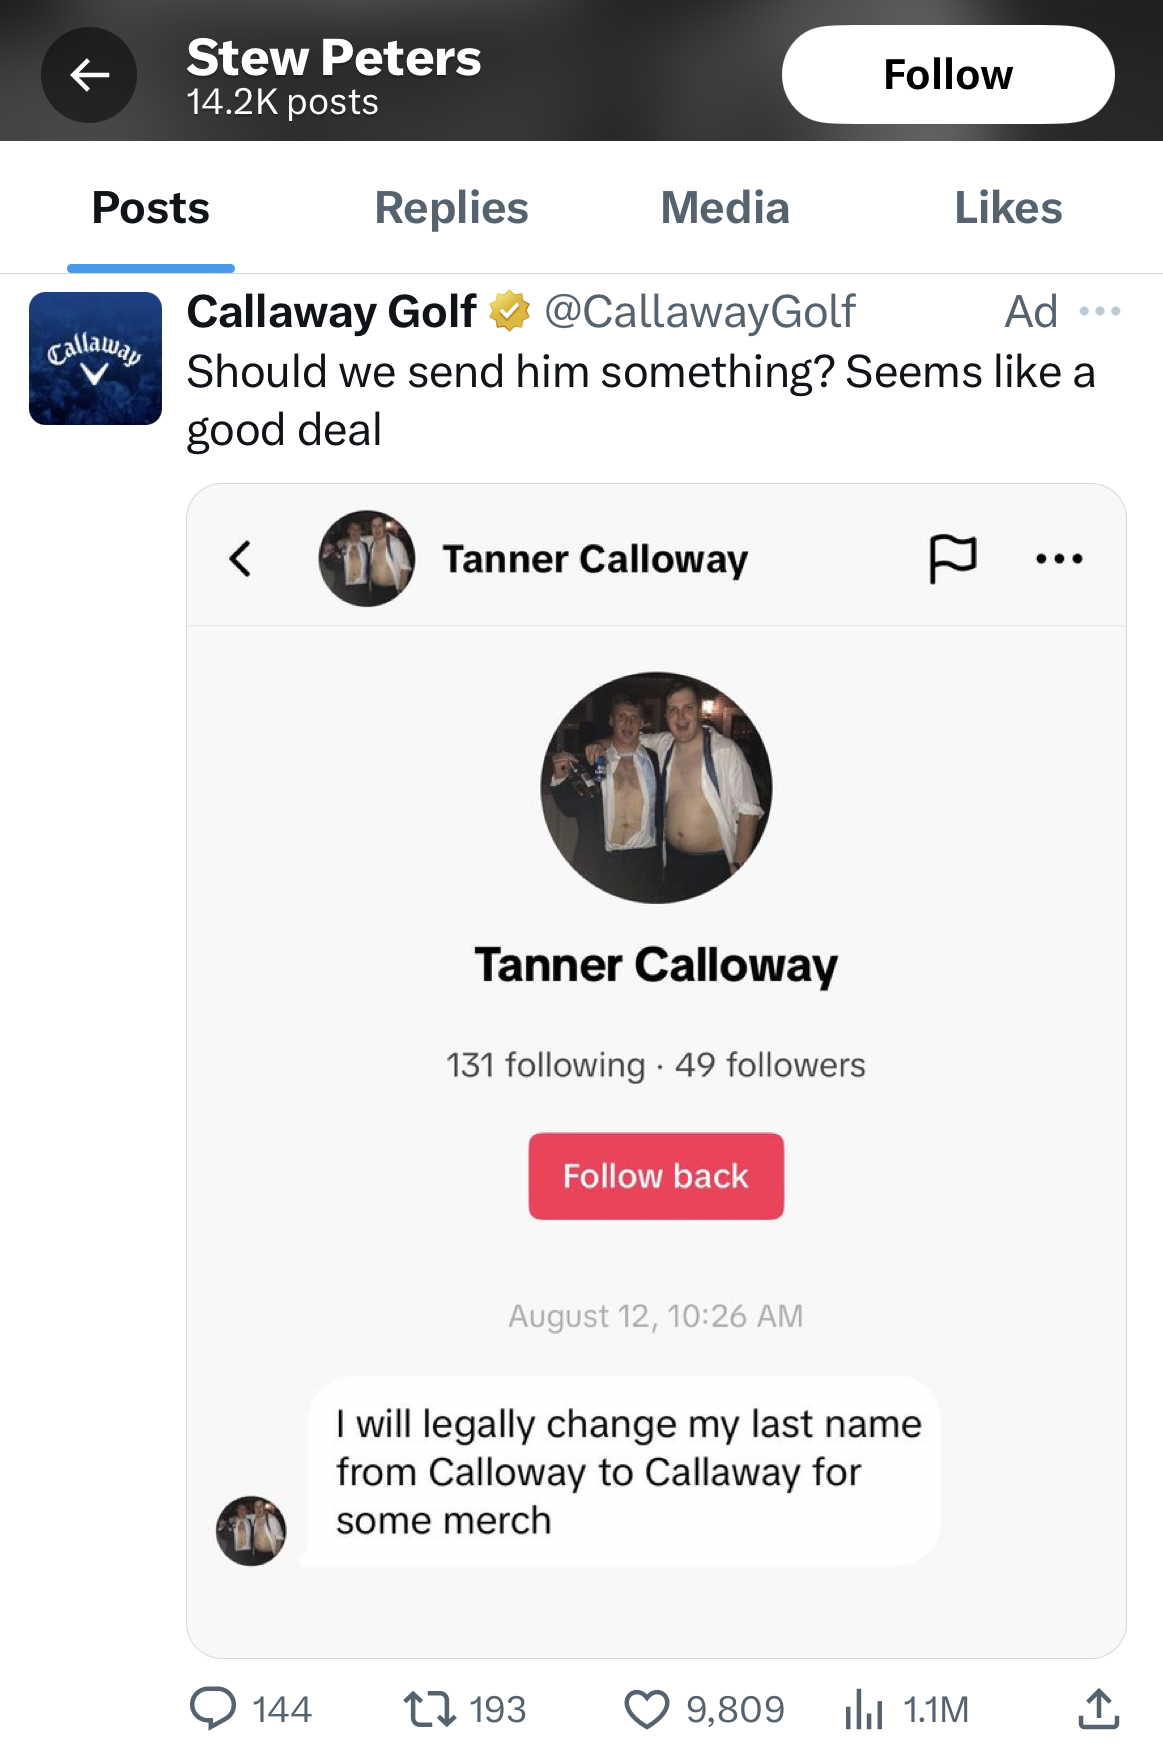The image size is (1163, 1761).
Task: Open the Media tab
Action: click(x=725, y=208)
